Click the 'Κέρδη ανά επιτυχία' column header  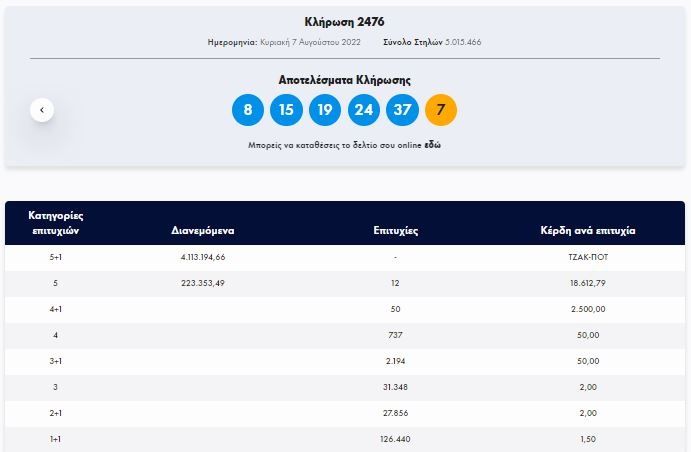click(x=588, y=230)
